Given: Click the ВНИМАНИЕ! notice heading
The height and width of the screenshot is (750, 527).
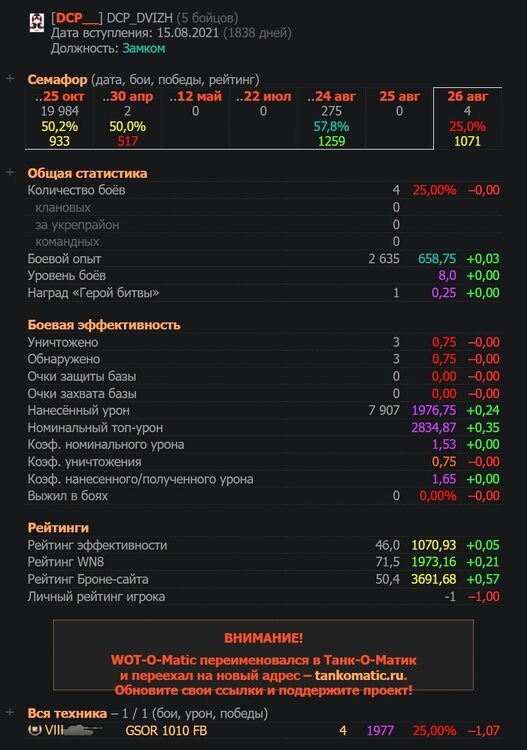Looking at the screenshot, I should pyautogui.click(x=264, y=638).
